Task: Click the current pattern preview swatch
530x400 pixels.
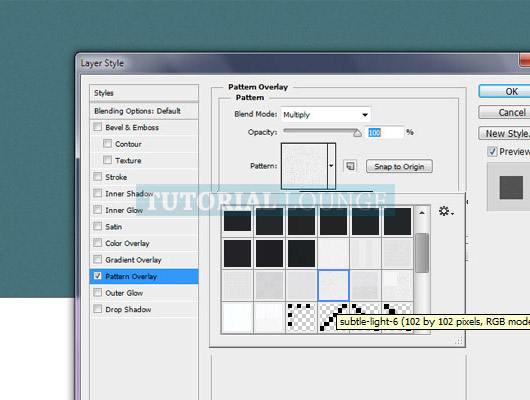Action: tap(304, 166)
